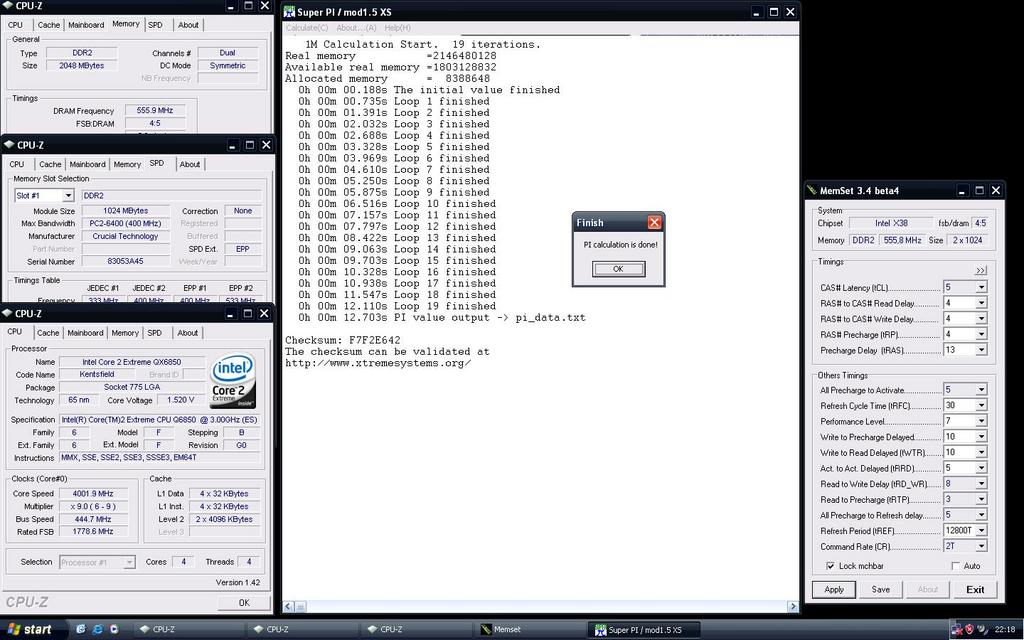Click the xtremesystems.org URL text in Super PI
The image size is (1024, 640).
pos(377,363)
